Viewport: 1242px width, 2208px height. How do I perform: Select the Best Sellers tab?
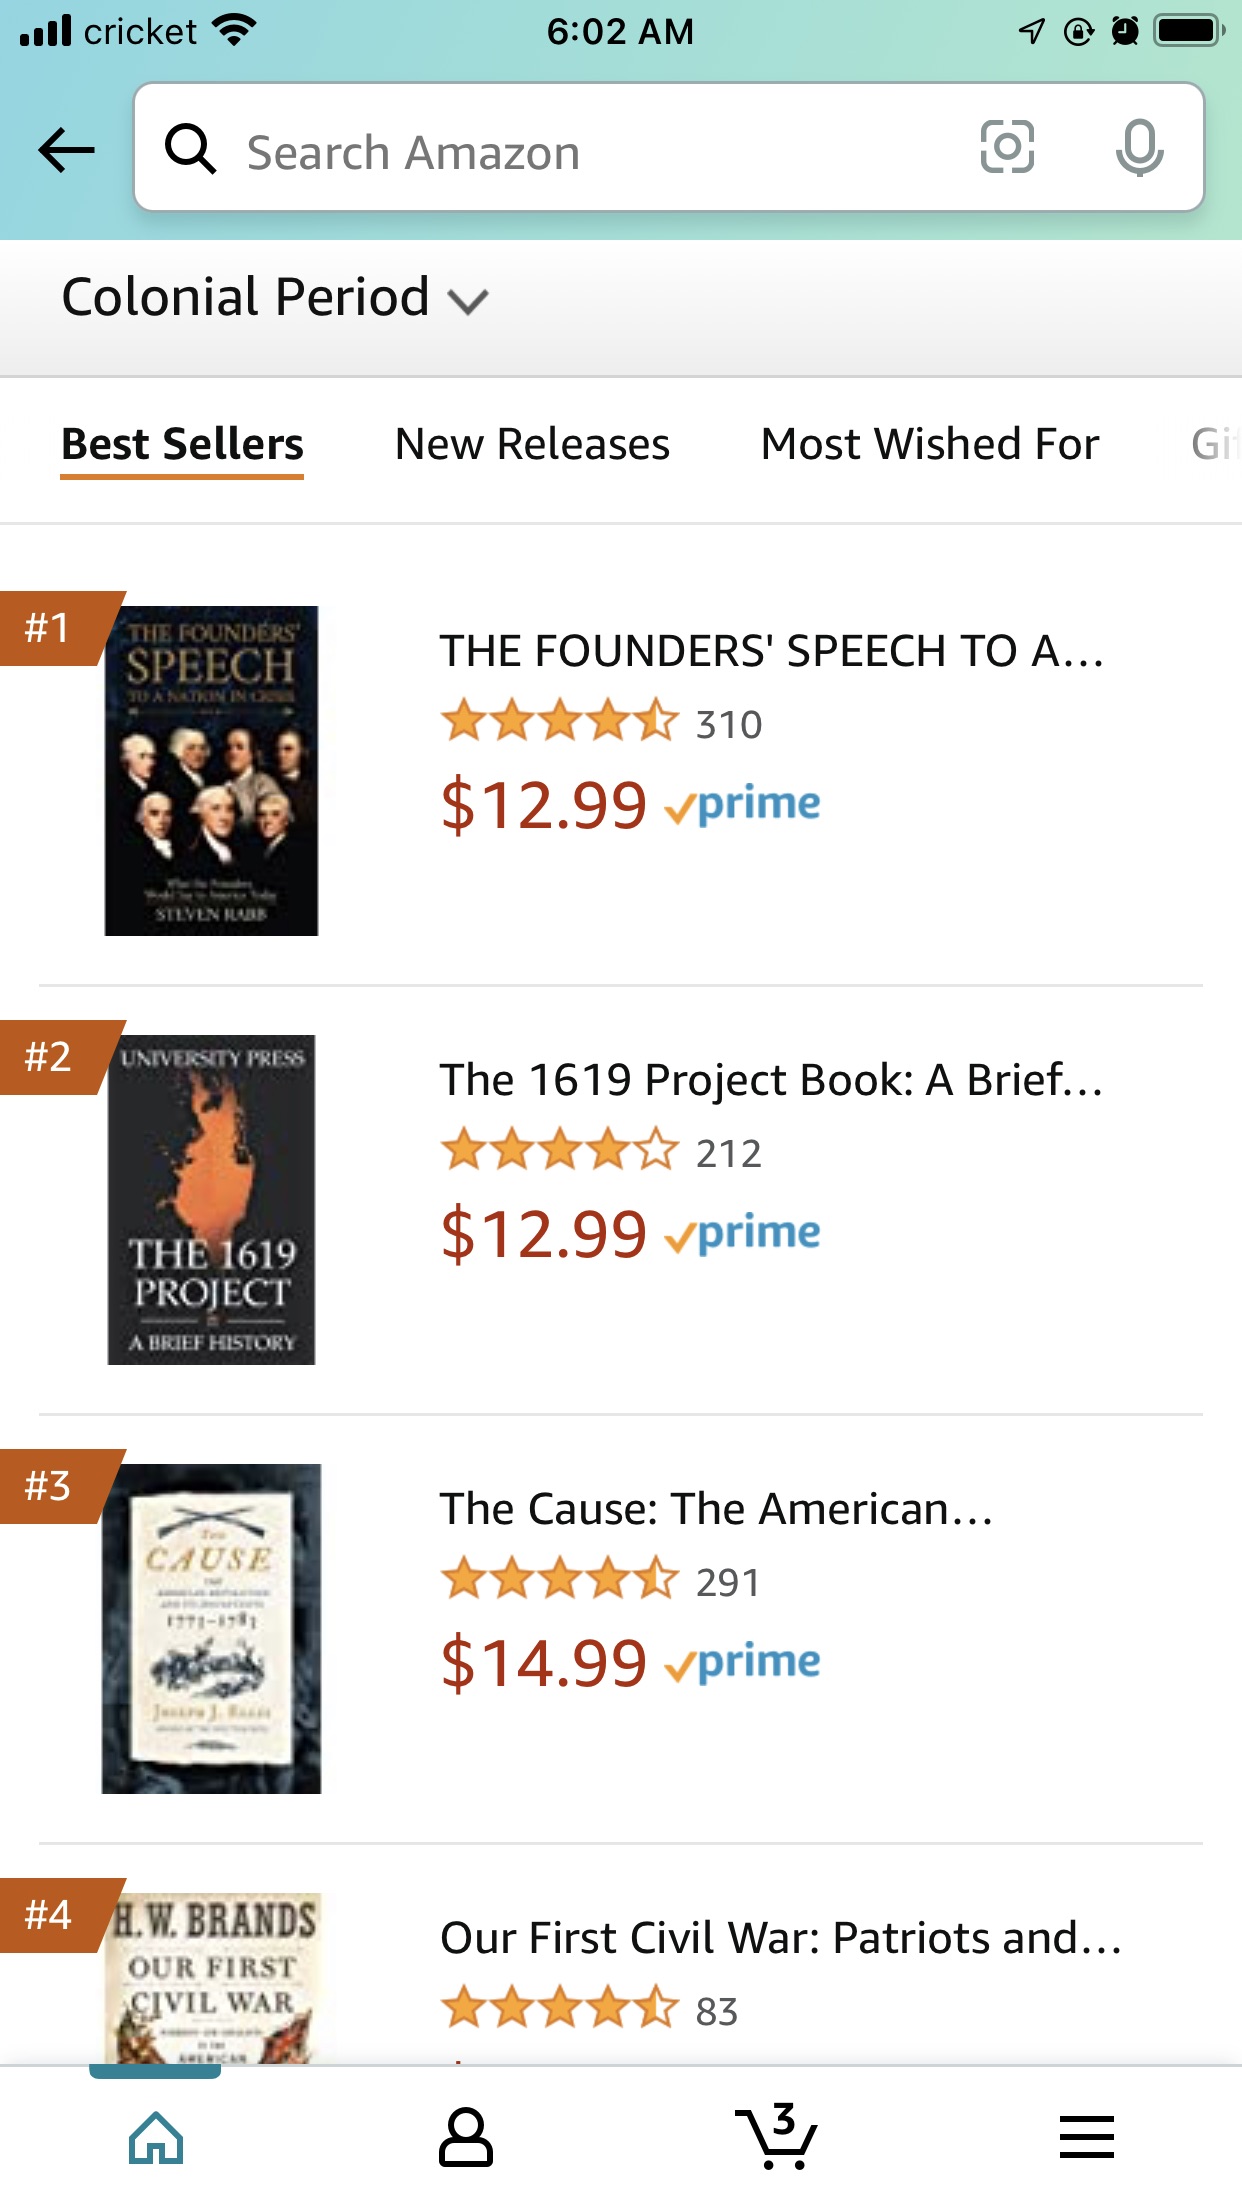coord(182,444)
